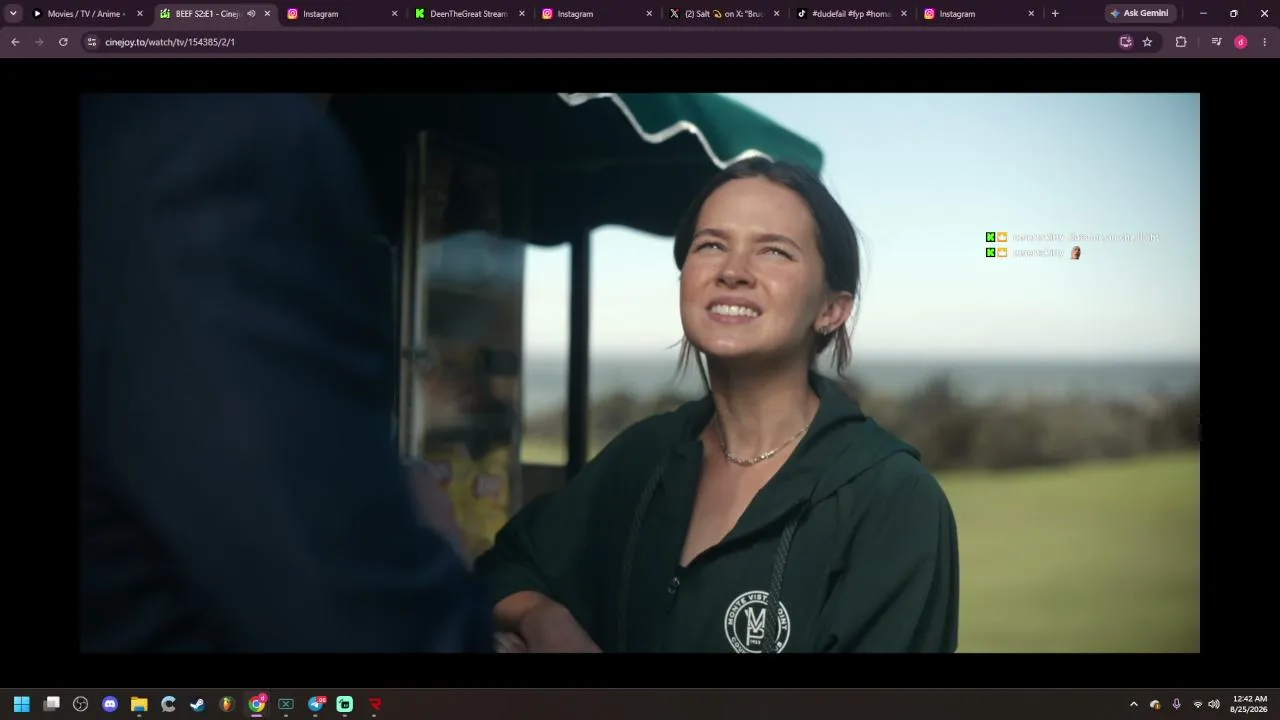Open the Chrome three-dot menu
Viewport: 1280px width, 720px height.
1265,42
